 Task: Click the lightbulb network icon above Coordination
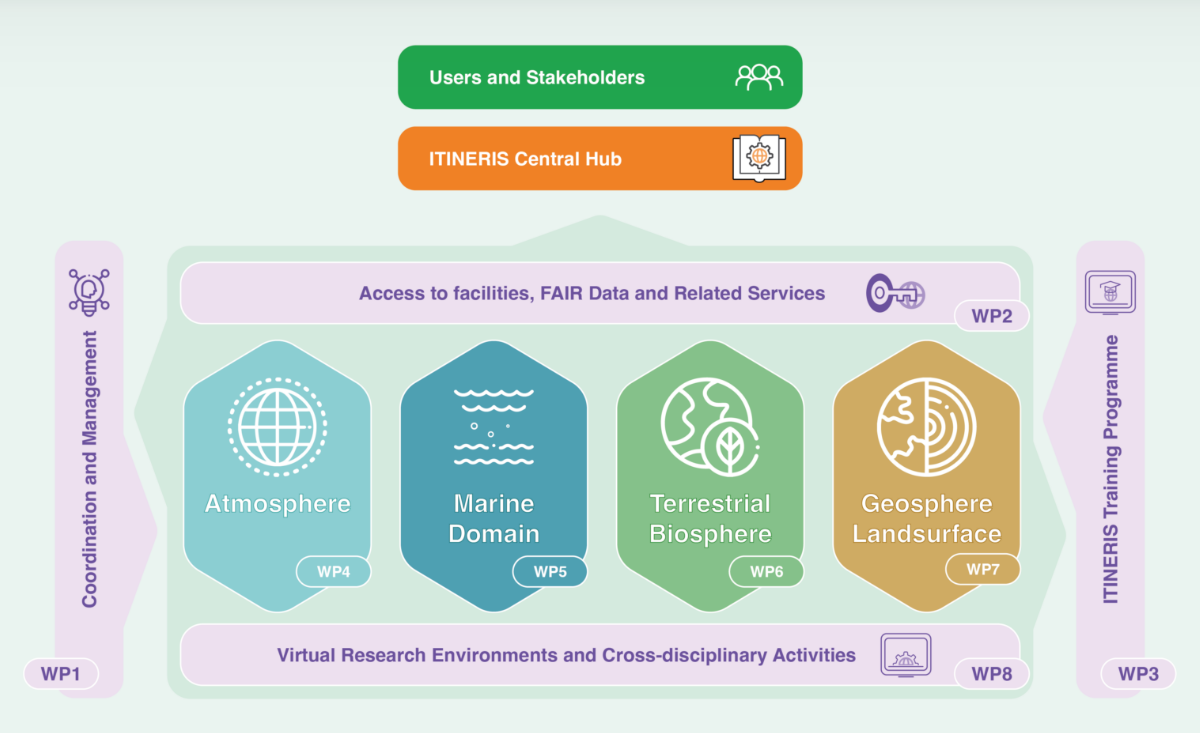89,292
